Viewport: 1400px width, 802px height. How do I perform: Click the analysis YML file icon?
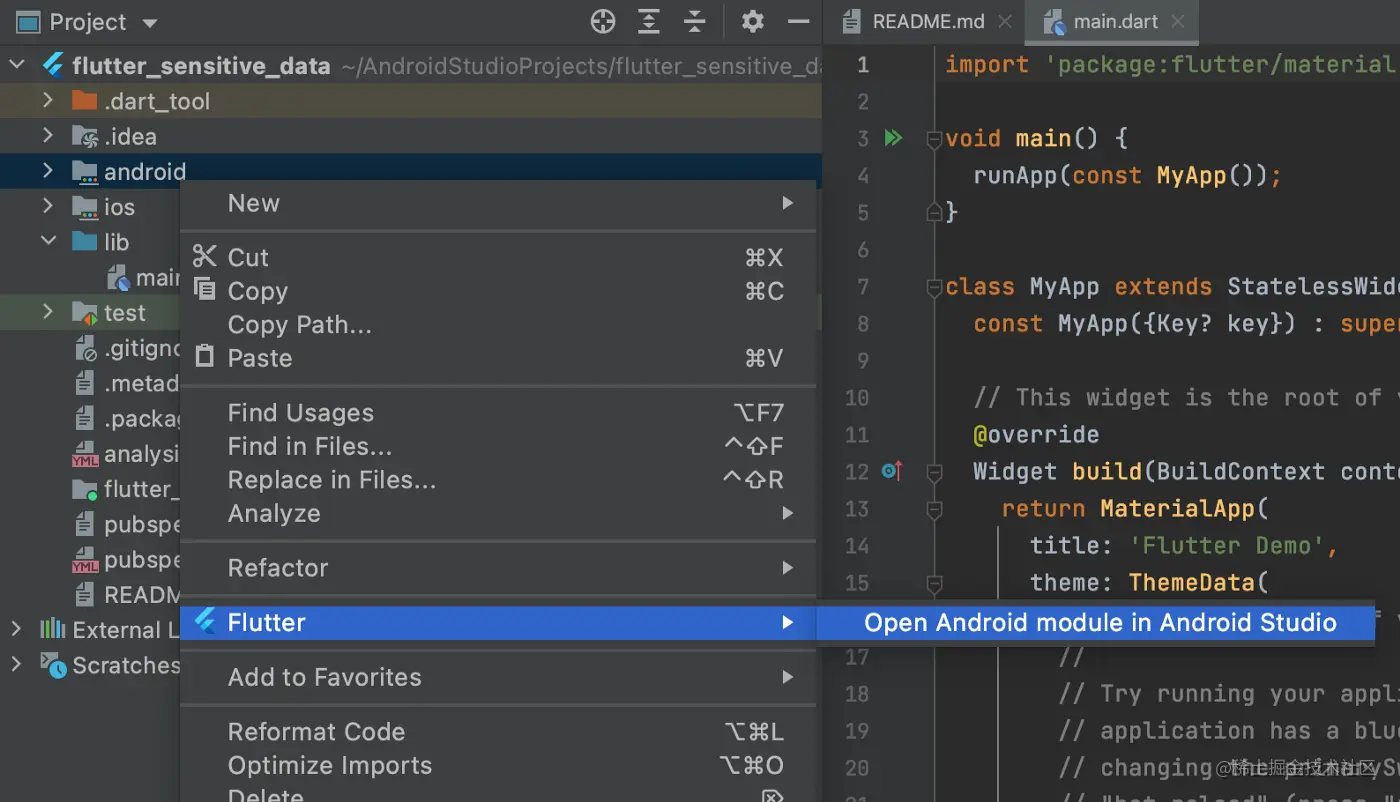(85, 454)
